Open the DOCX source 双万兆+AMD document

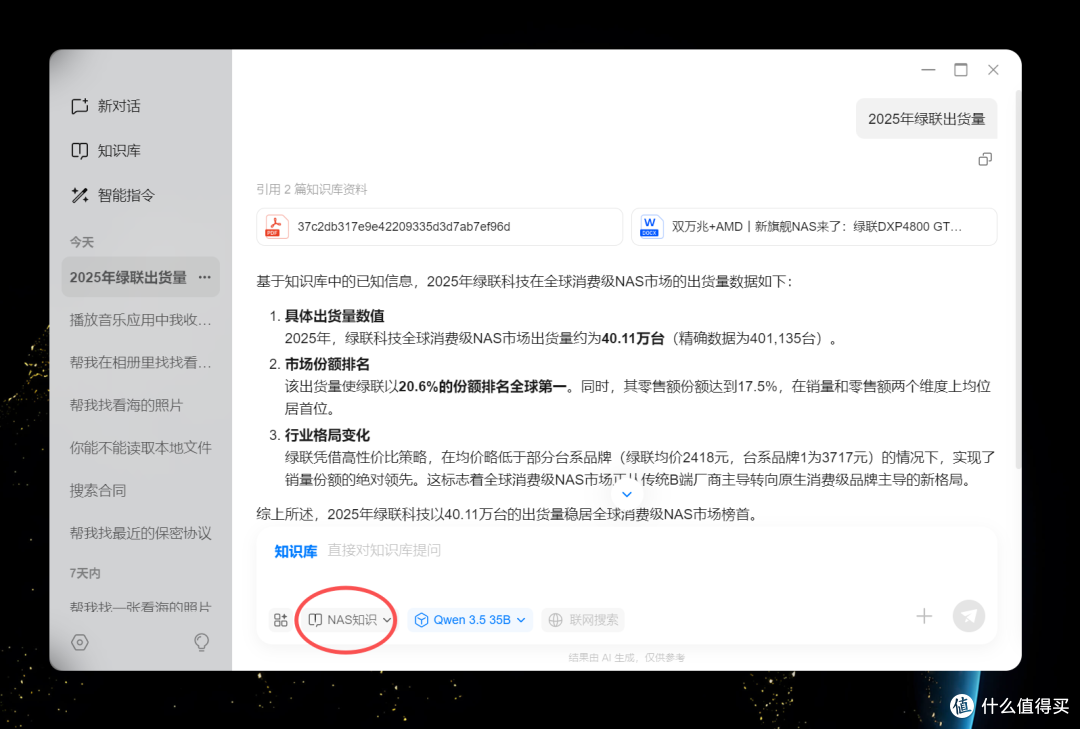tap(814, 227)
